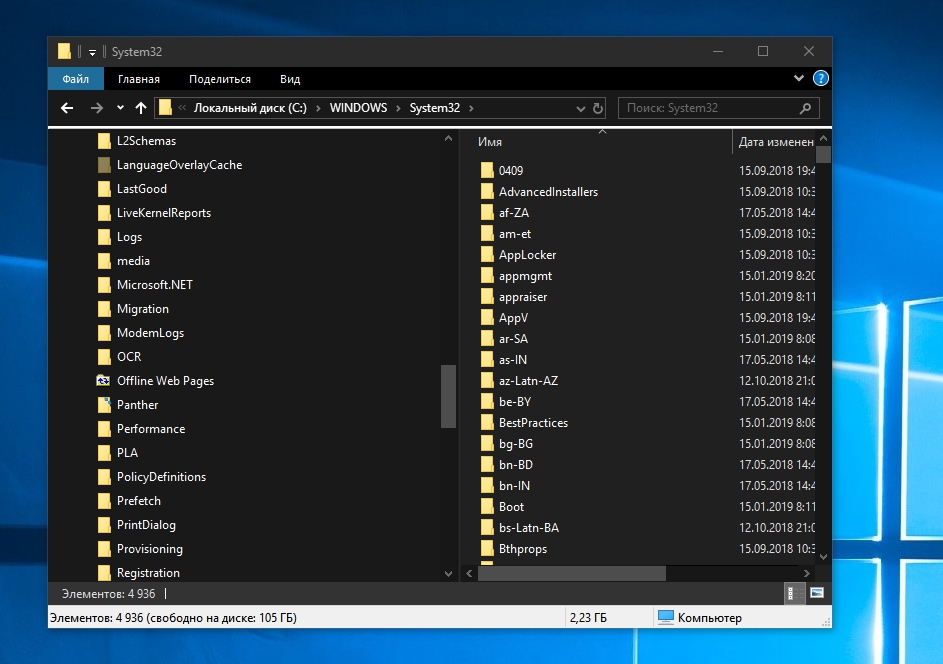Expand chevron after System32 breadcrumb
This screenshot has height=664, width=943.
point(471,108)
